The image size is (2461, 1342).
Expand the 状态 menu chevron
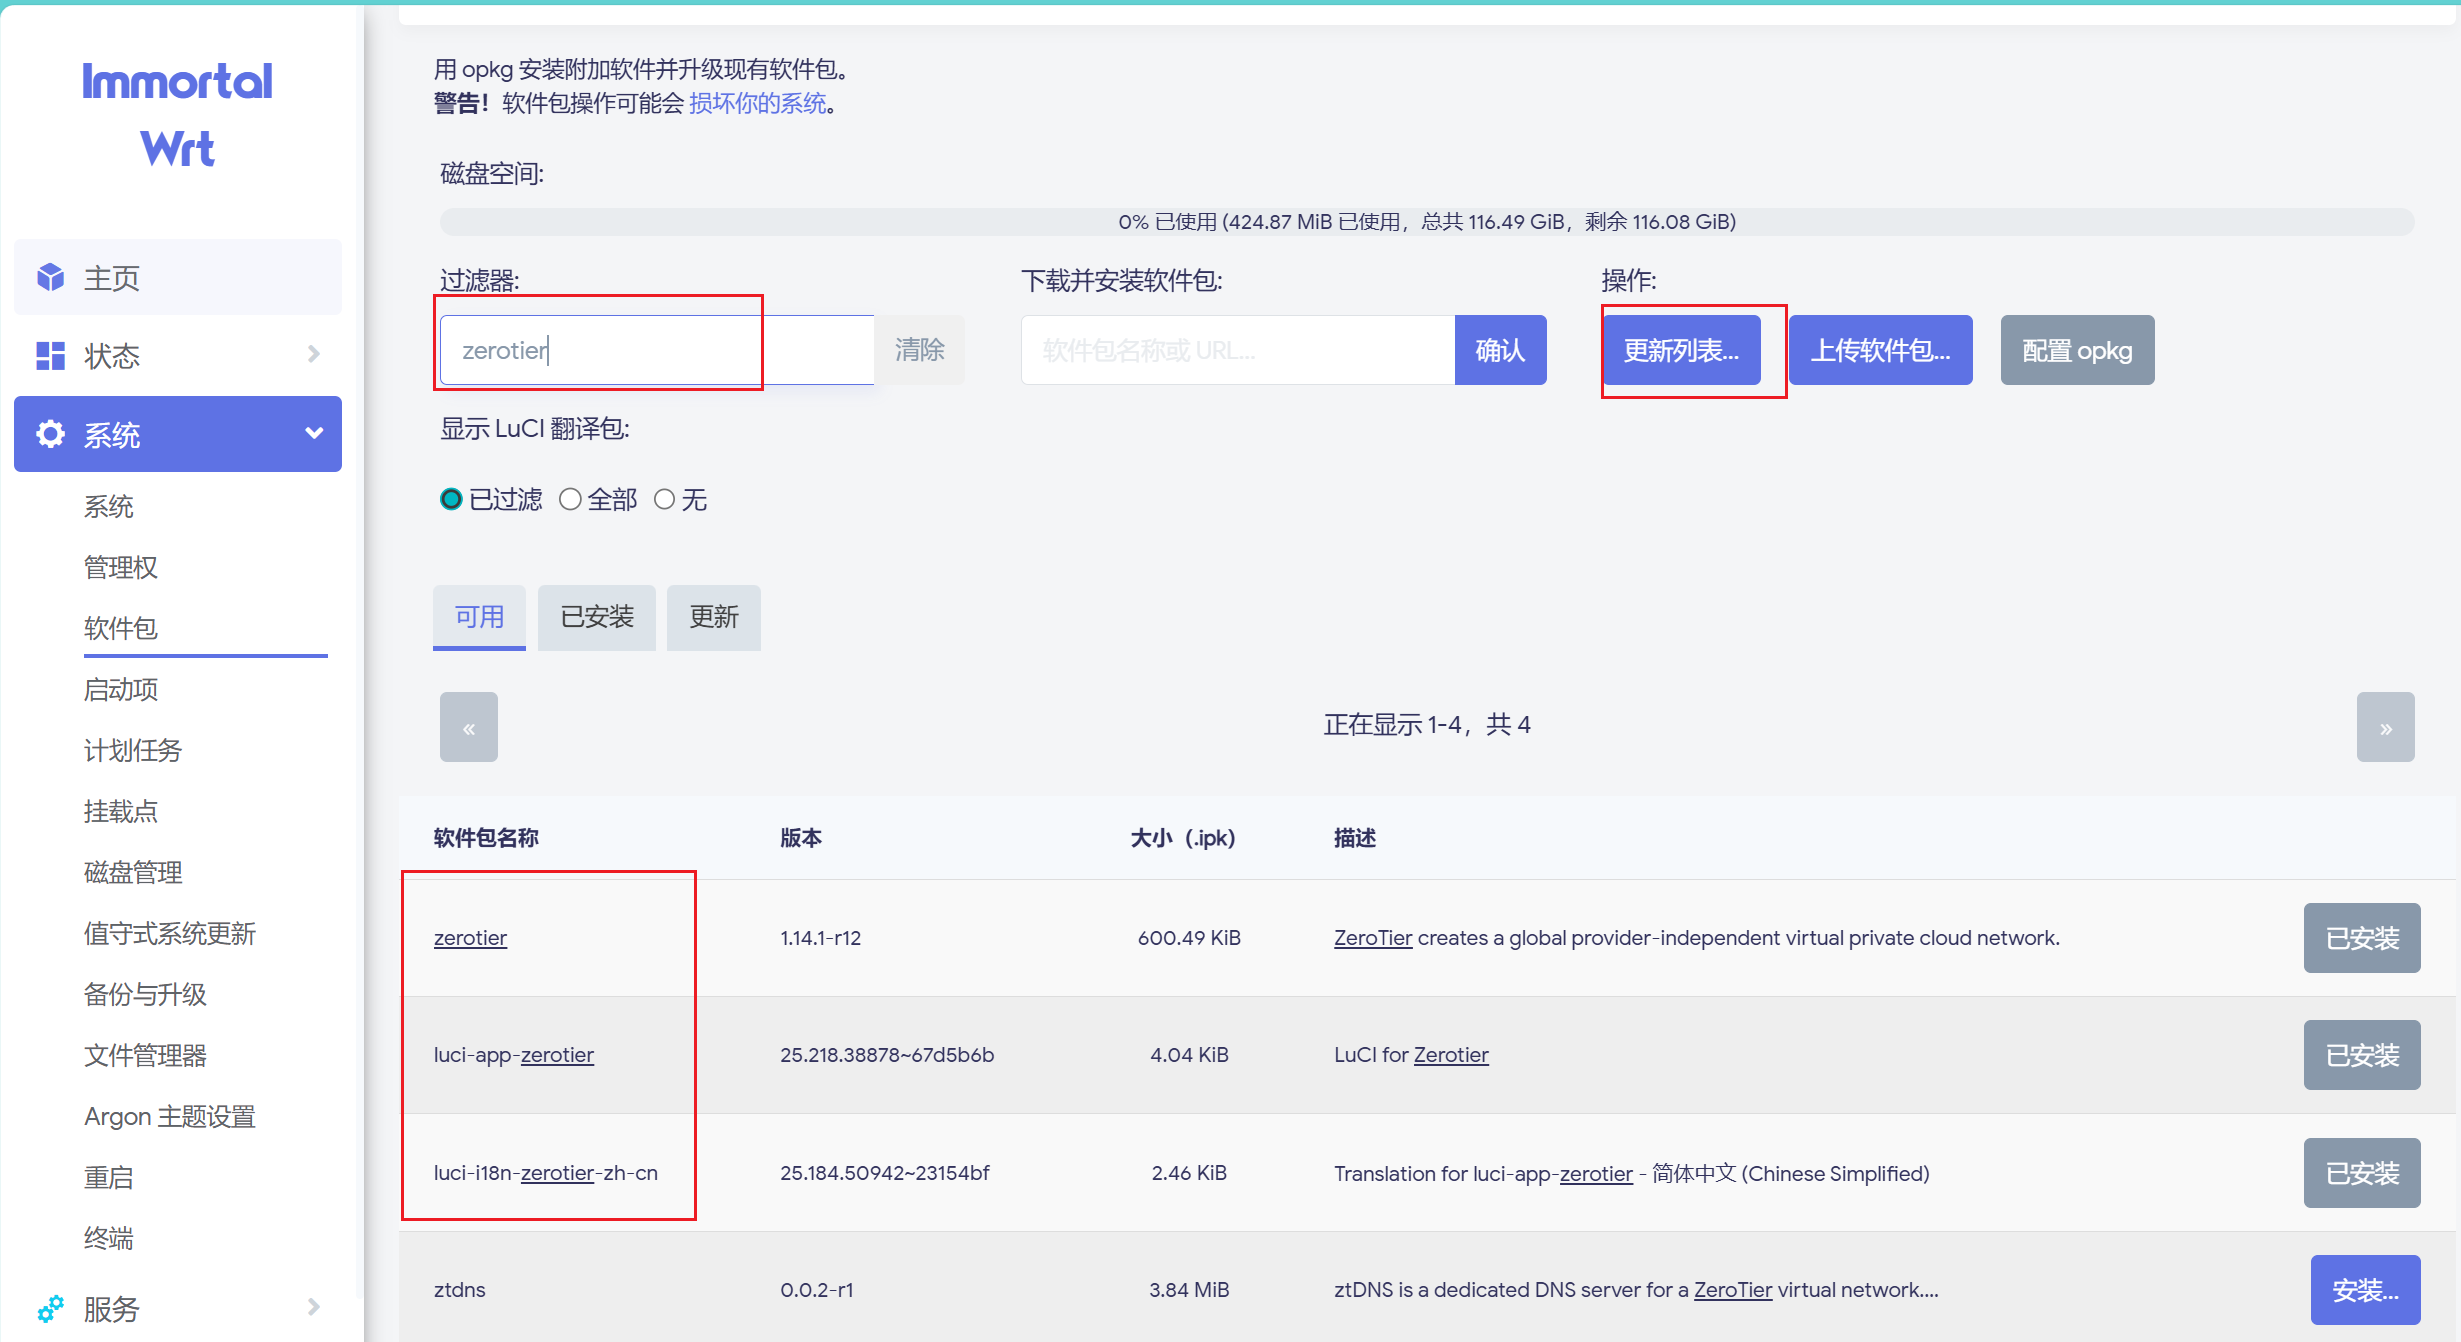click(313, 354)
